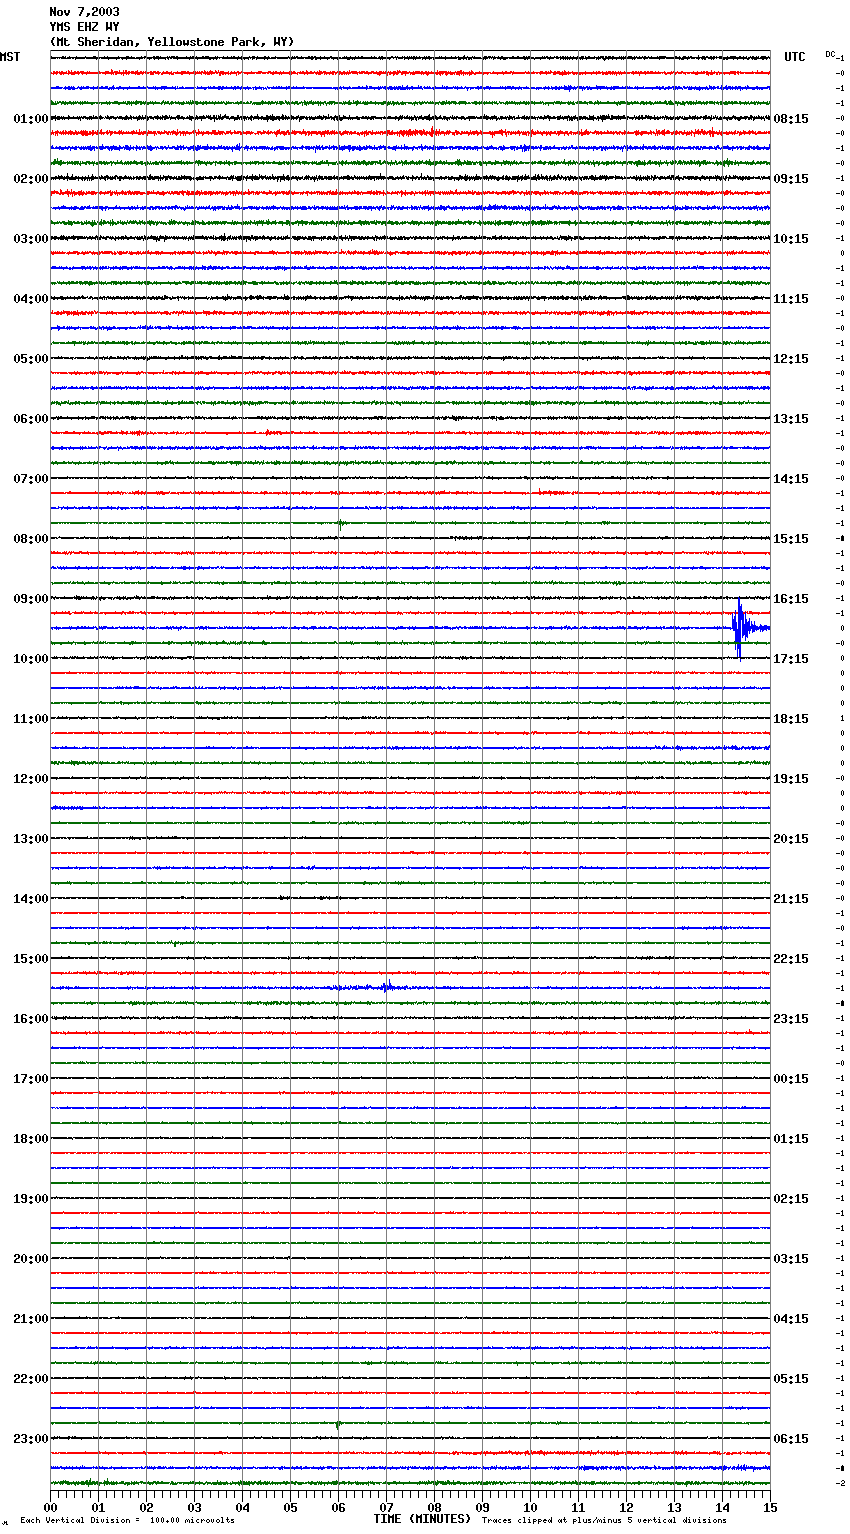850x1534 pixels.
Task: Select the 13:00 MST time label
Action: pos(31,839)
